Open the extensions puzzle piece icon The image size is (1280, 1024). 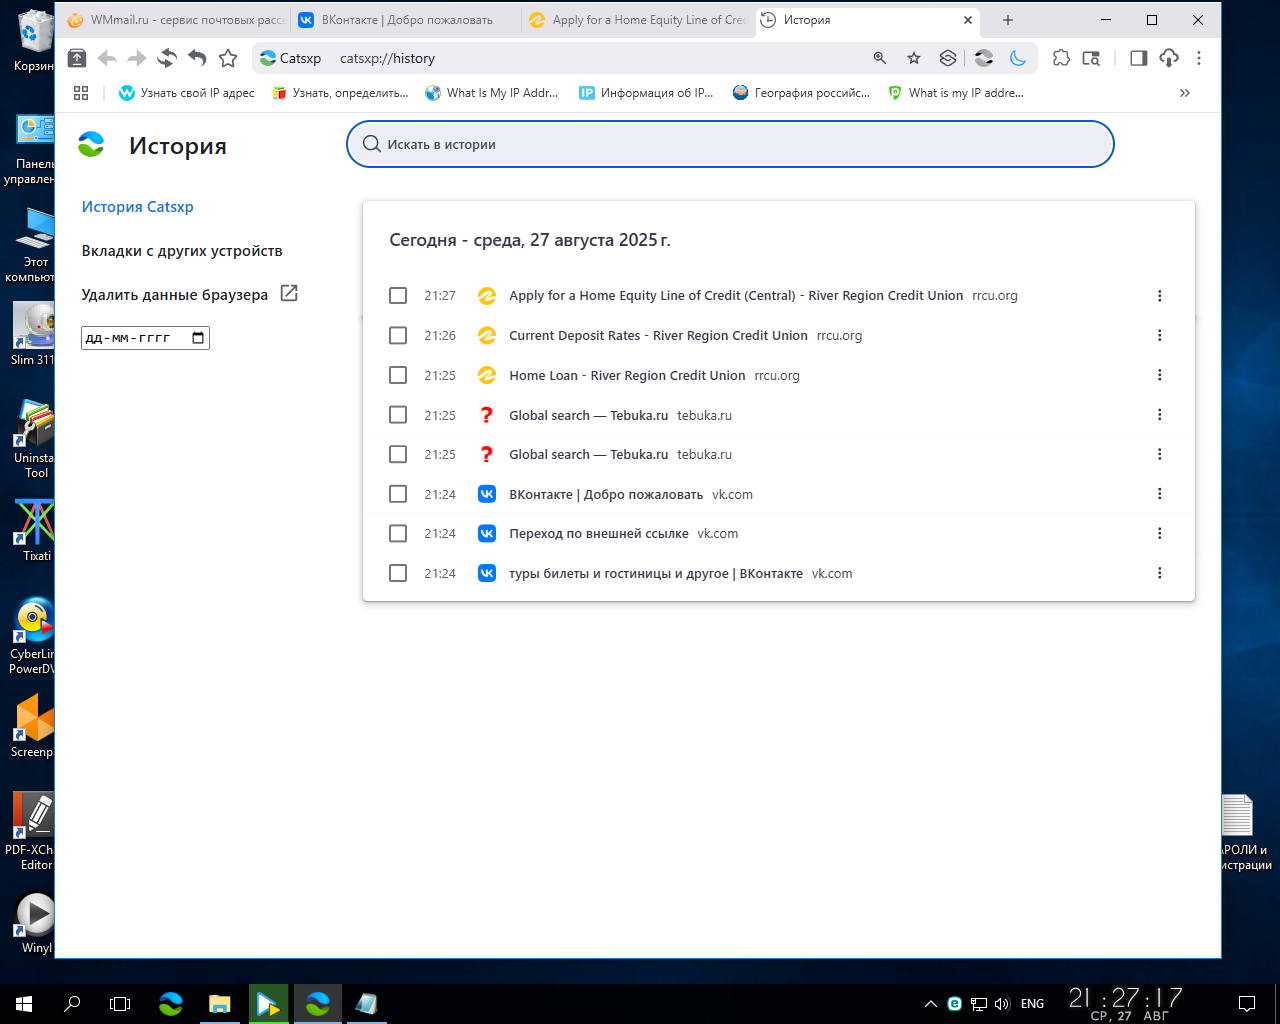pos(1061,58)
